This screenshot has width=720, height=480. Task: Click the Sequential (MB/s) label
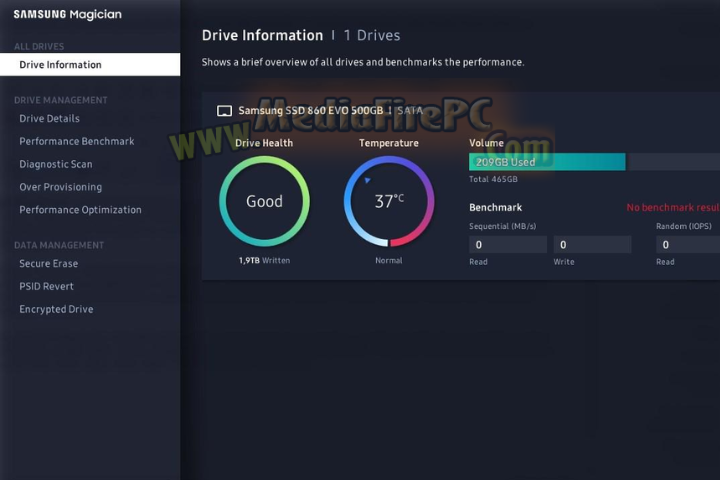[x=502, y=226]
